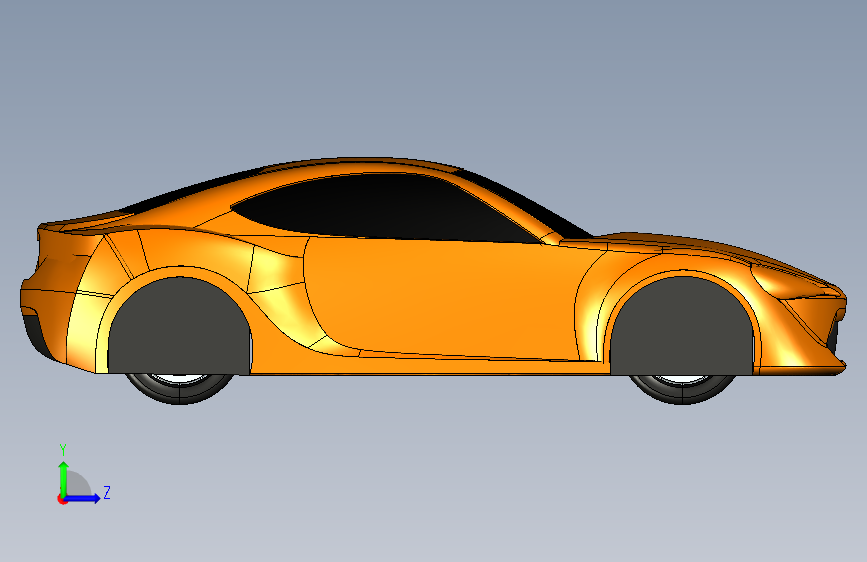867x562 pixels.
Task: Click the blue Z axis arrow of triad
Action: (x=83, y=498)
